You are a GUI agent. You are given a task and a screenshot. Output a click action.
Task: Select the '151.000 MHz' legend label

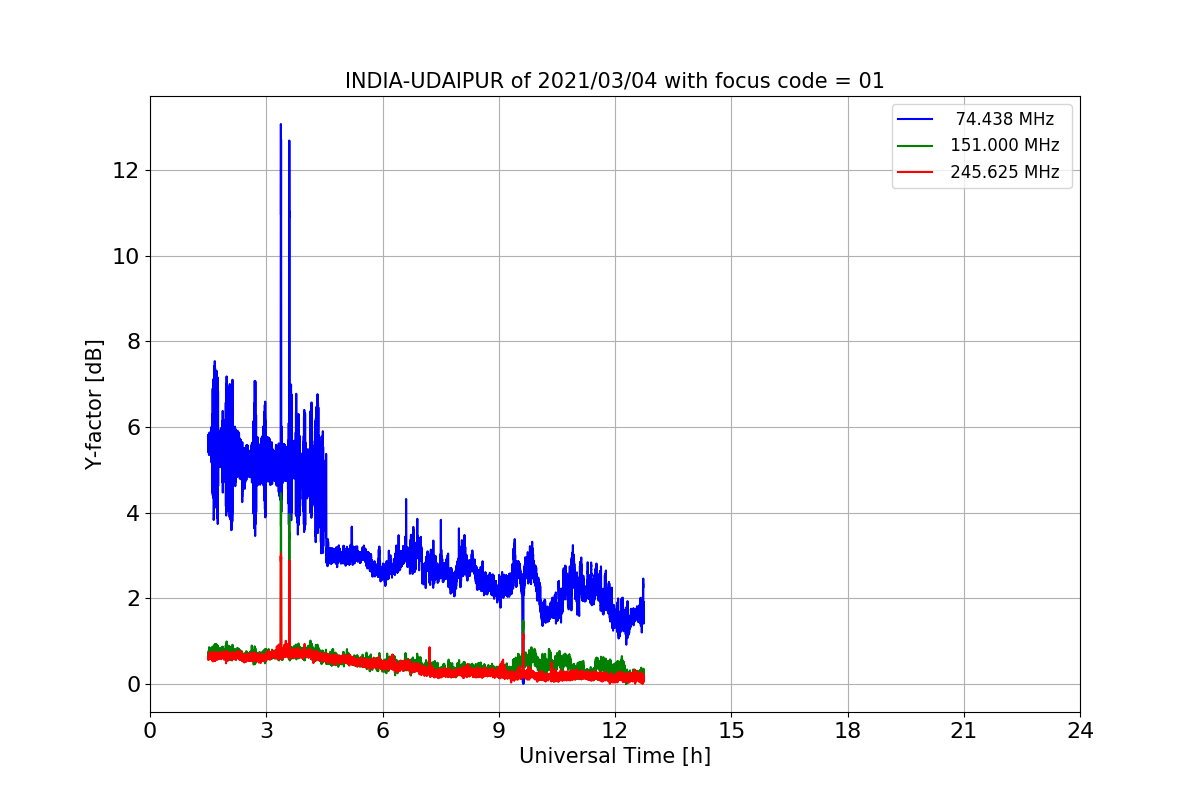pyautogui.click(x=1005, y=145)
